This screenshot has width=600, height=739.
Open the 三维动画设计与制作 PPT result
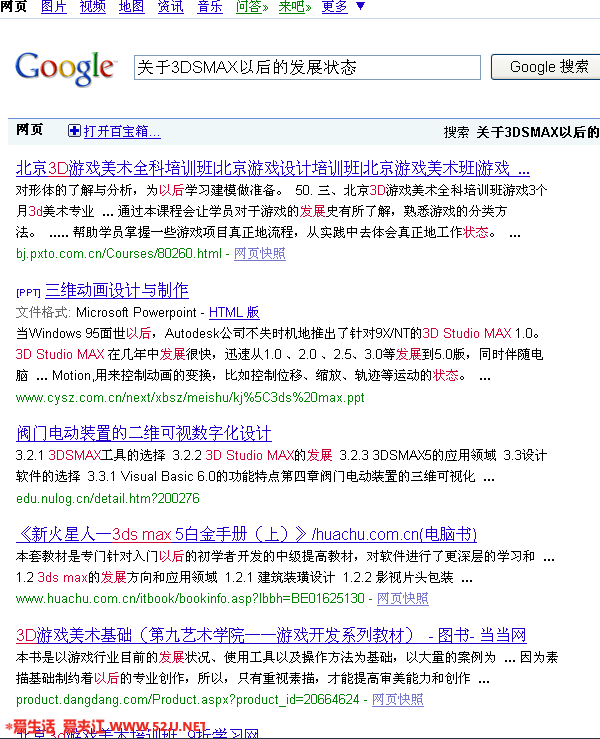click(x=117, y=290)
